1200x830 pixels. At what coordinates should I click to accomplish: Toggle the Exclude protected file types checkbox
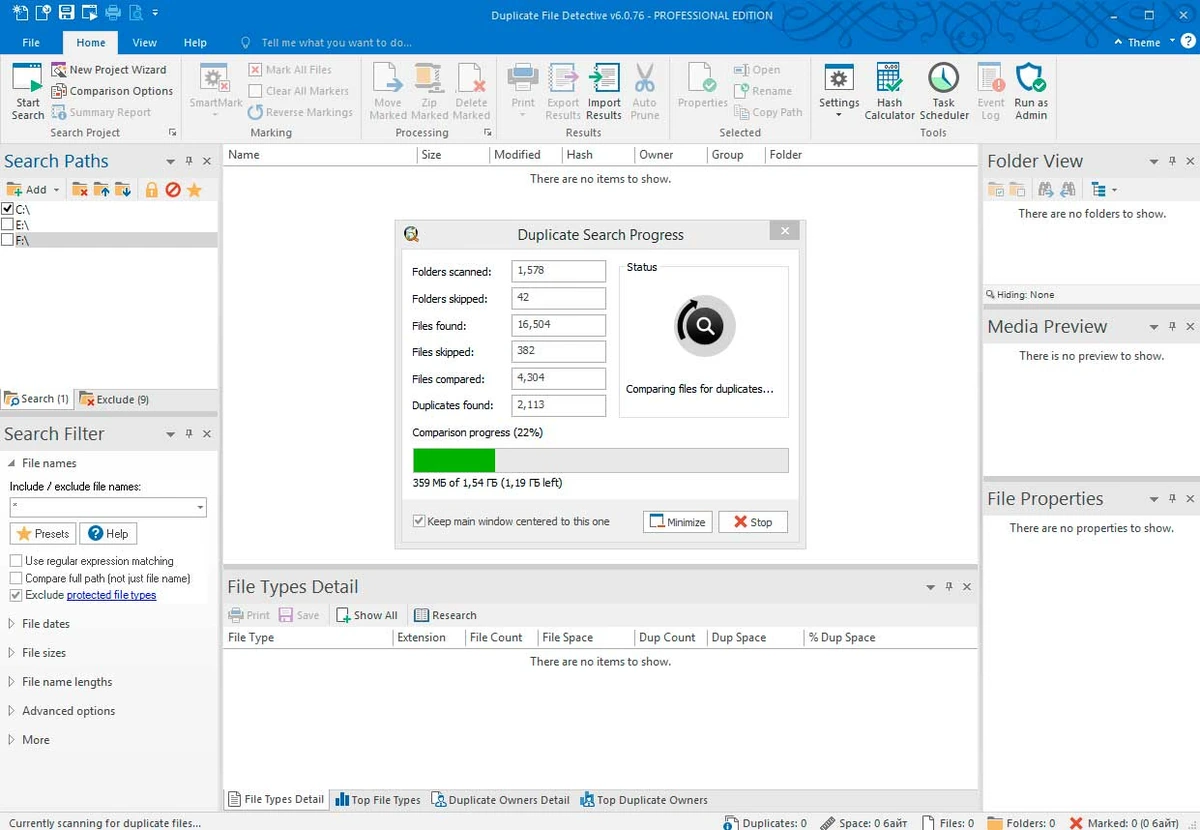pos(16,595)
